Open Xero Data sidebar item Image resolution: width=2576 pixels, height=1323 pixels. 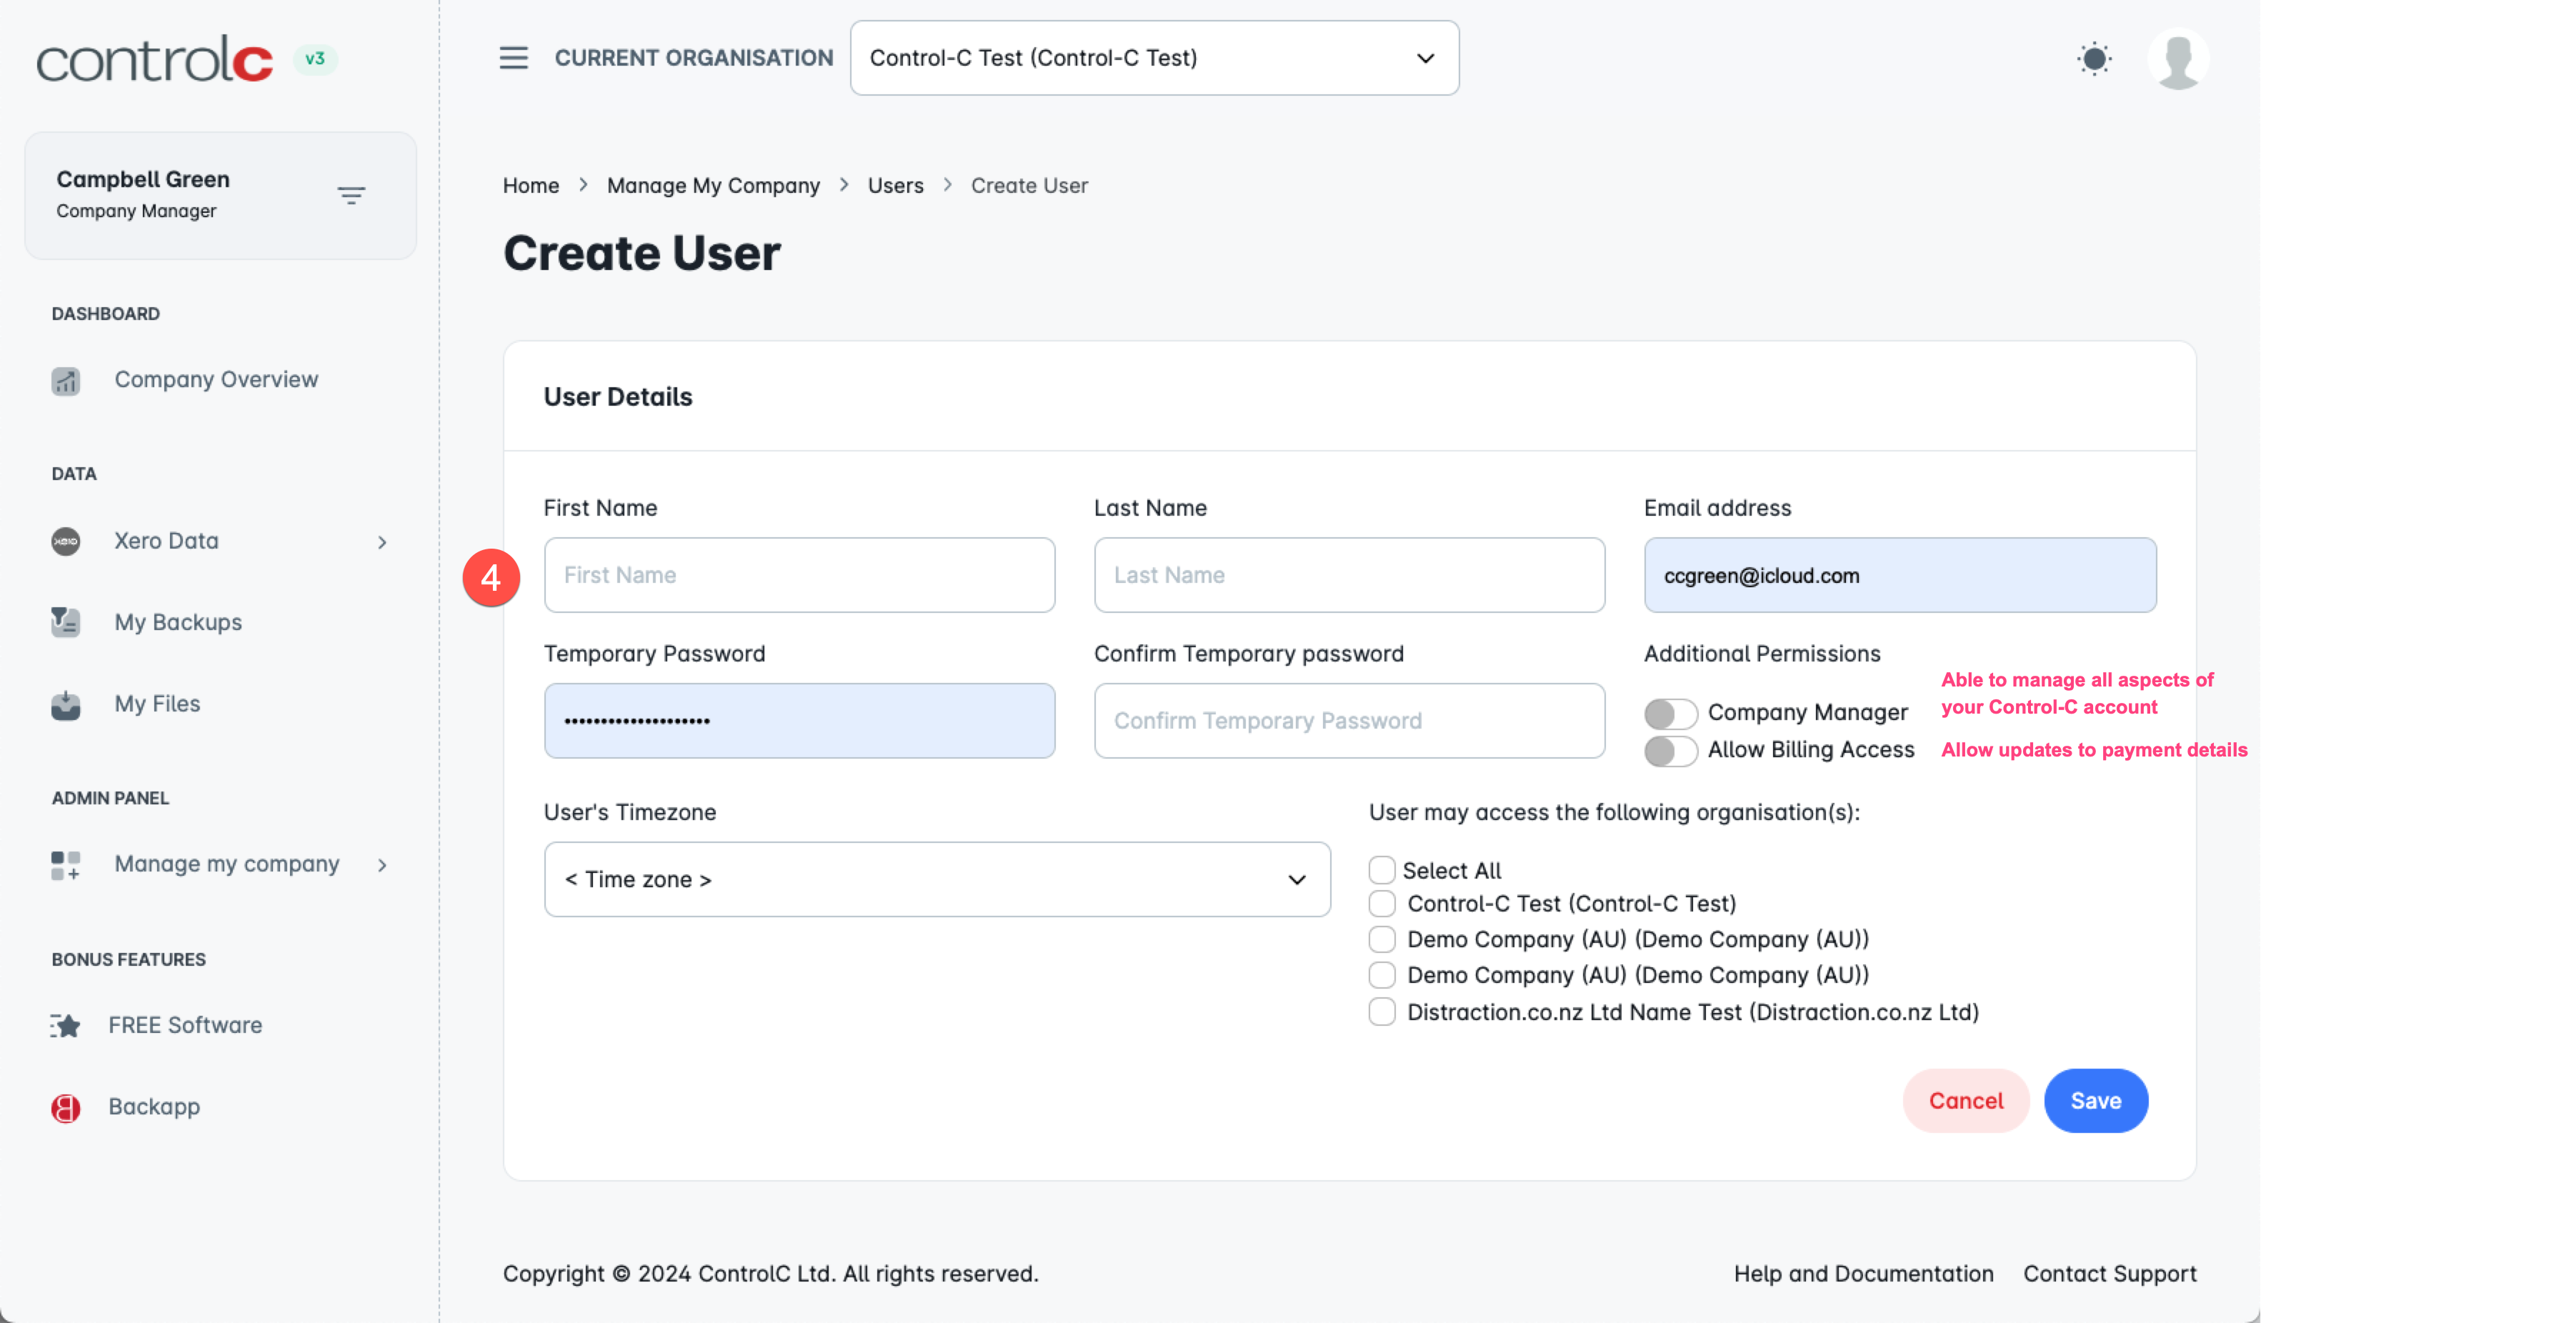click(166, 541)
